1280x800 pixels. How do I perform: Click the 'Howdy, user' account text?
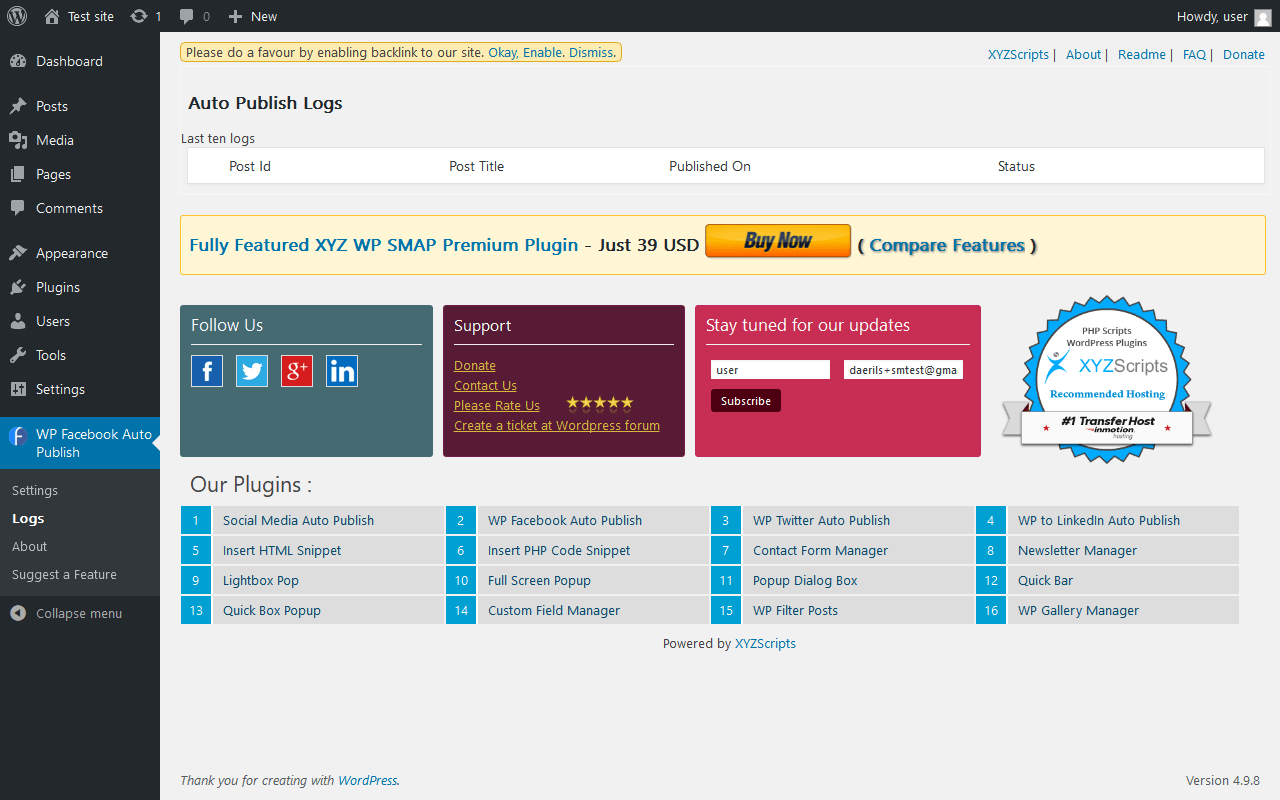pos(1212,16)
